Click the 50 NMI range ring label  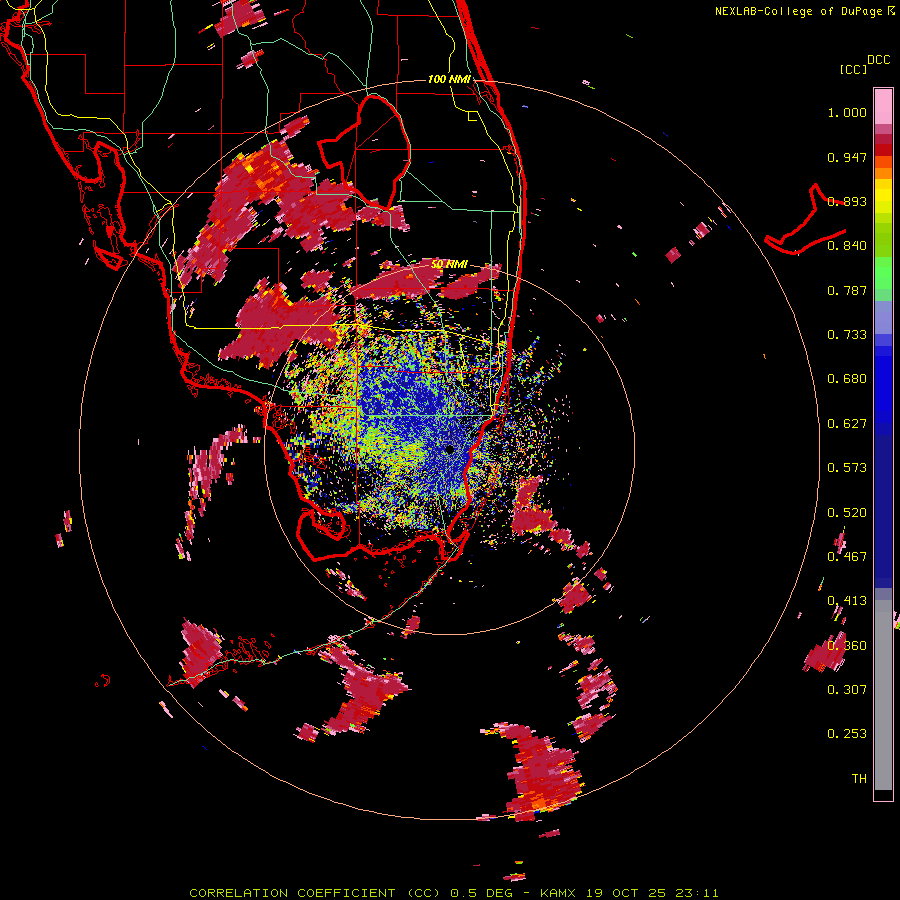click(x=449, y=265)
